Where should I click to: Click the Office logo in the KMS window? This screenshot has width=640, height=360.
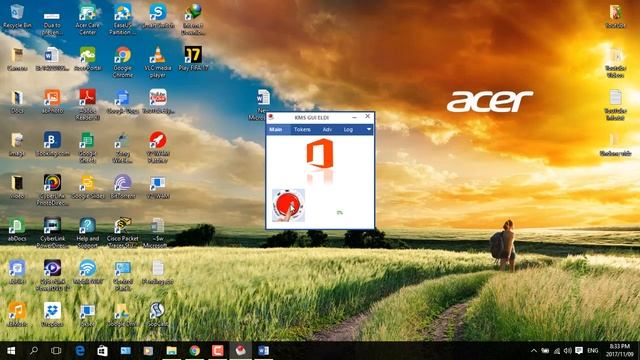tap(320, 153)
